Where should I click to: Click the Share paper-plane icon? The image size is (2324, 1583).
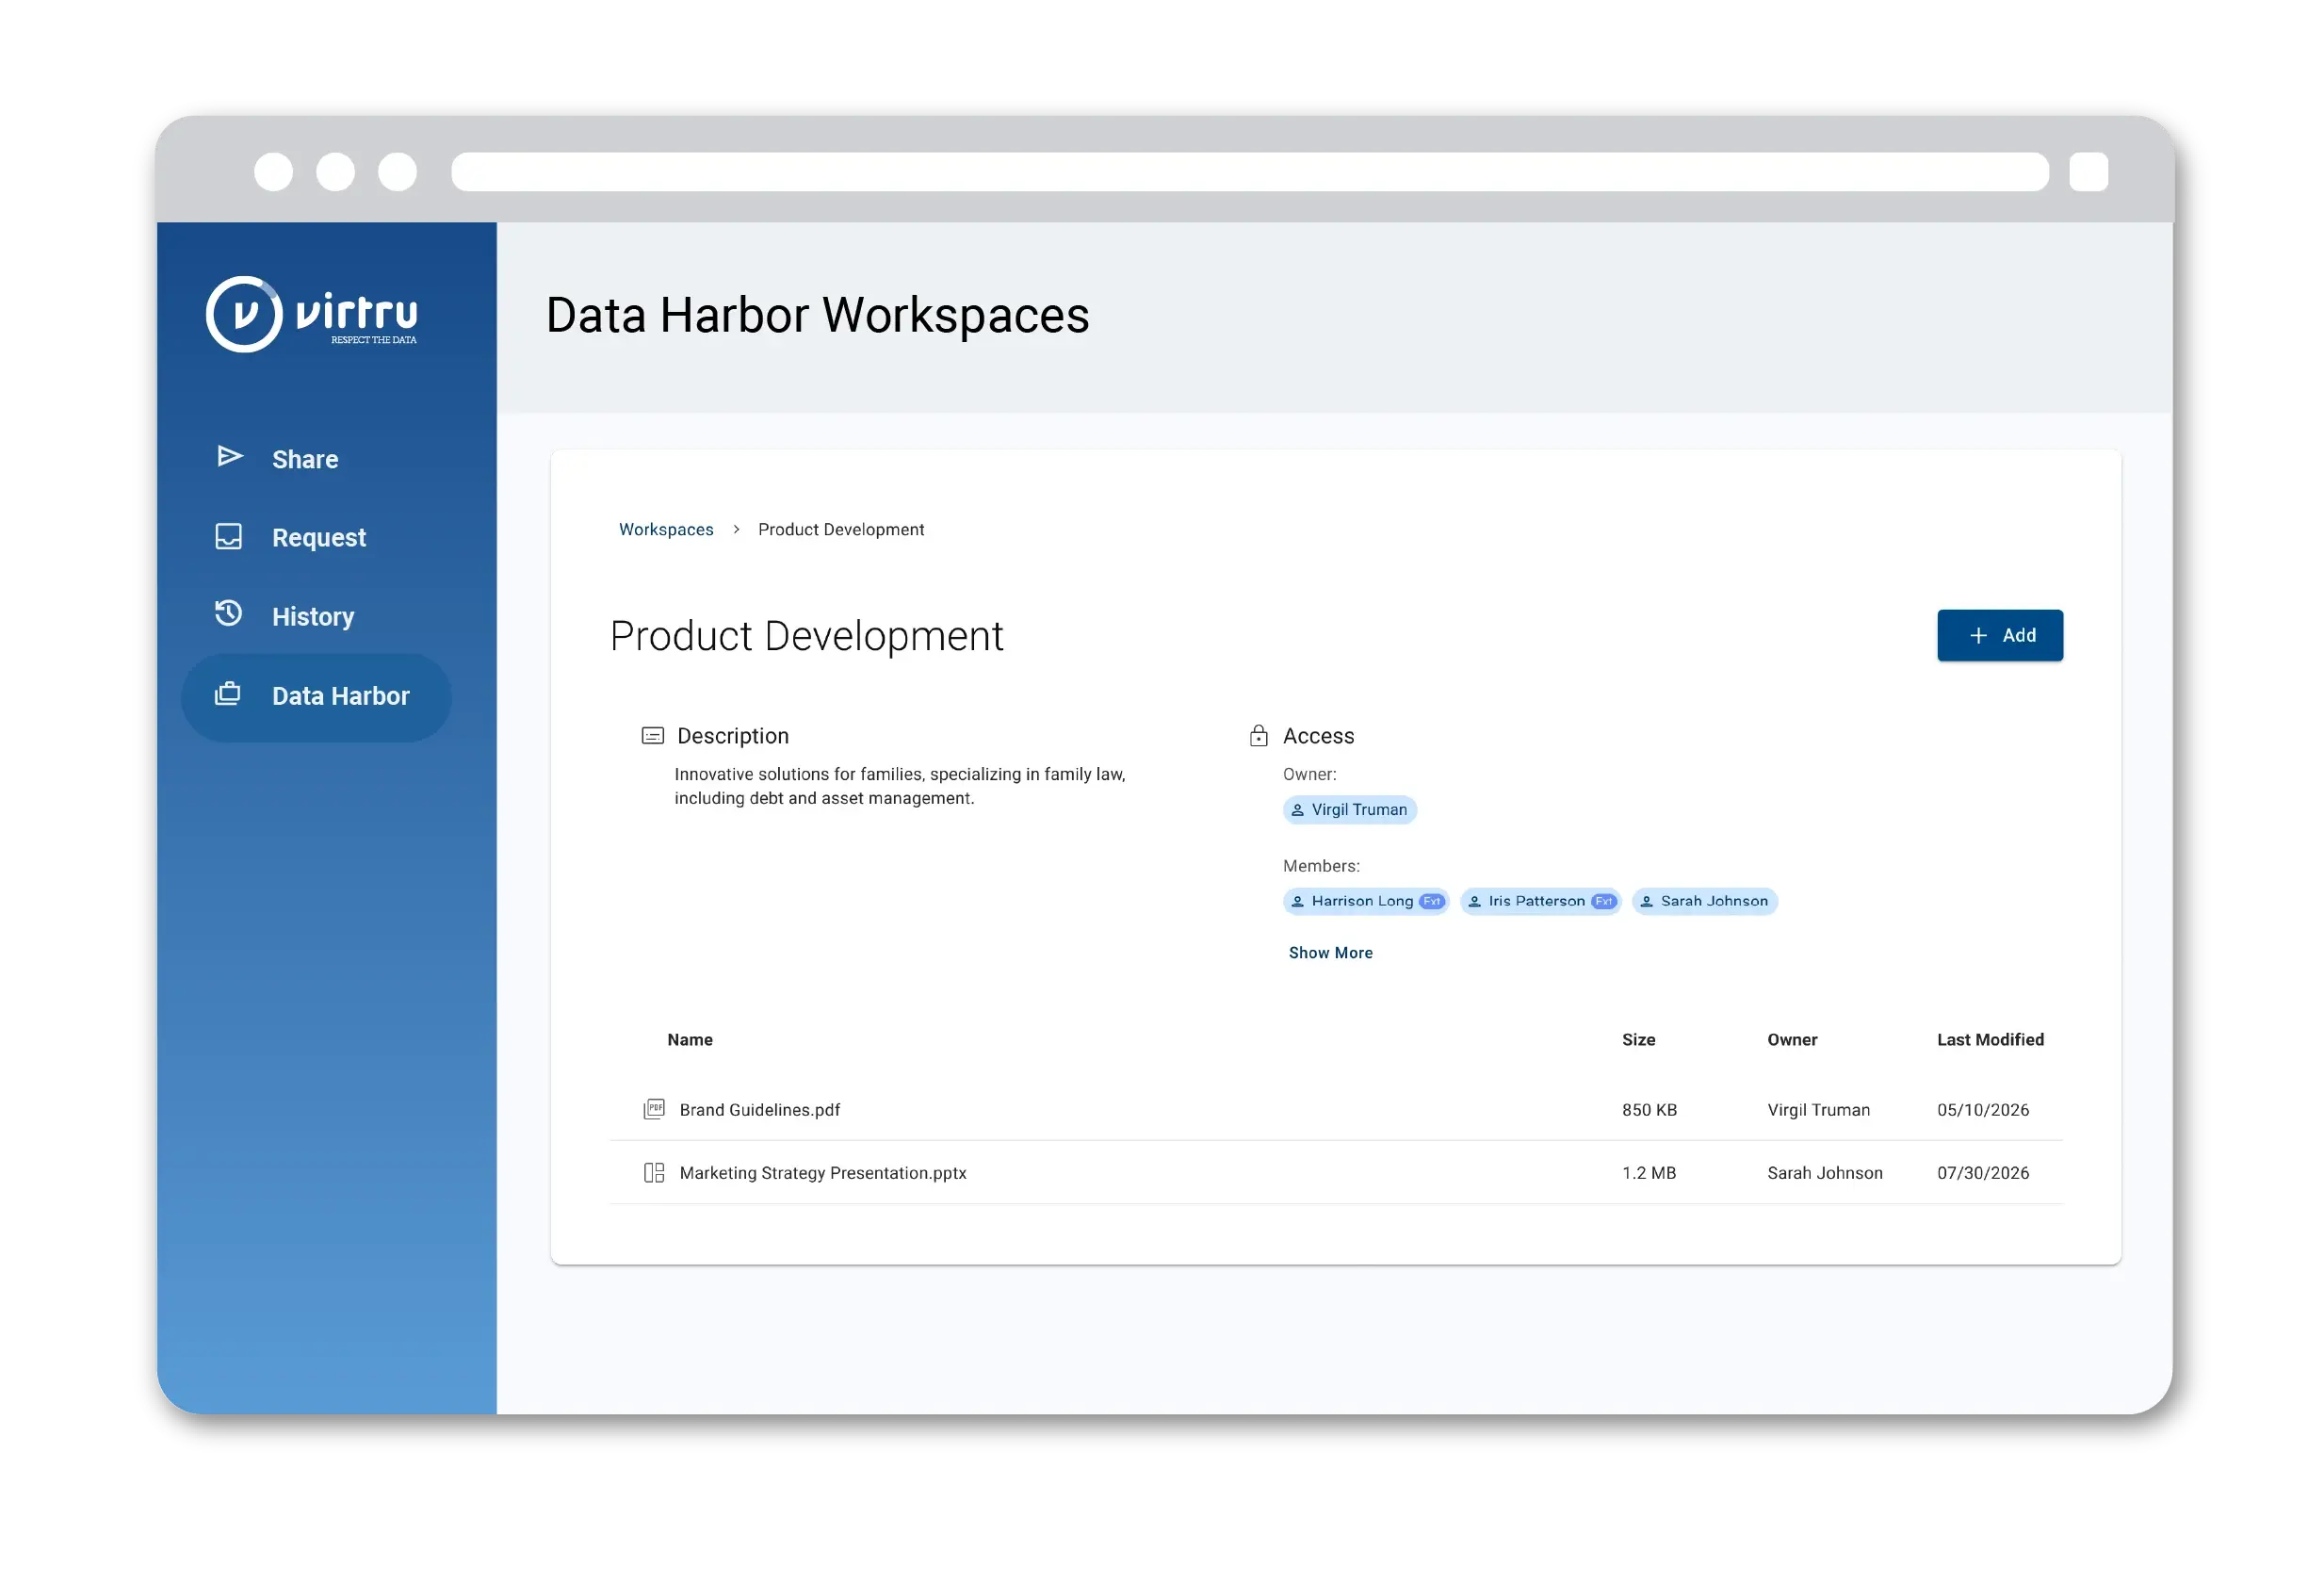[229, 457]
